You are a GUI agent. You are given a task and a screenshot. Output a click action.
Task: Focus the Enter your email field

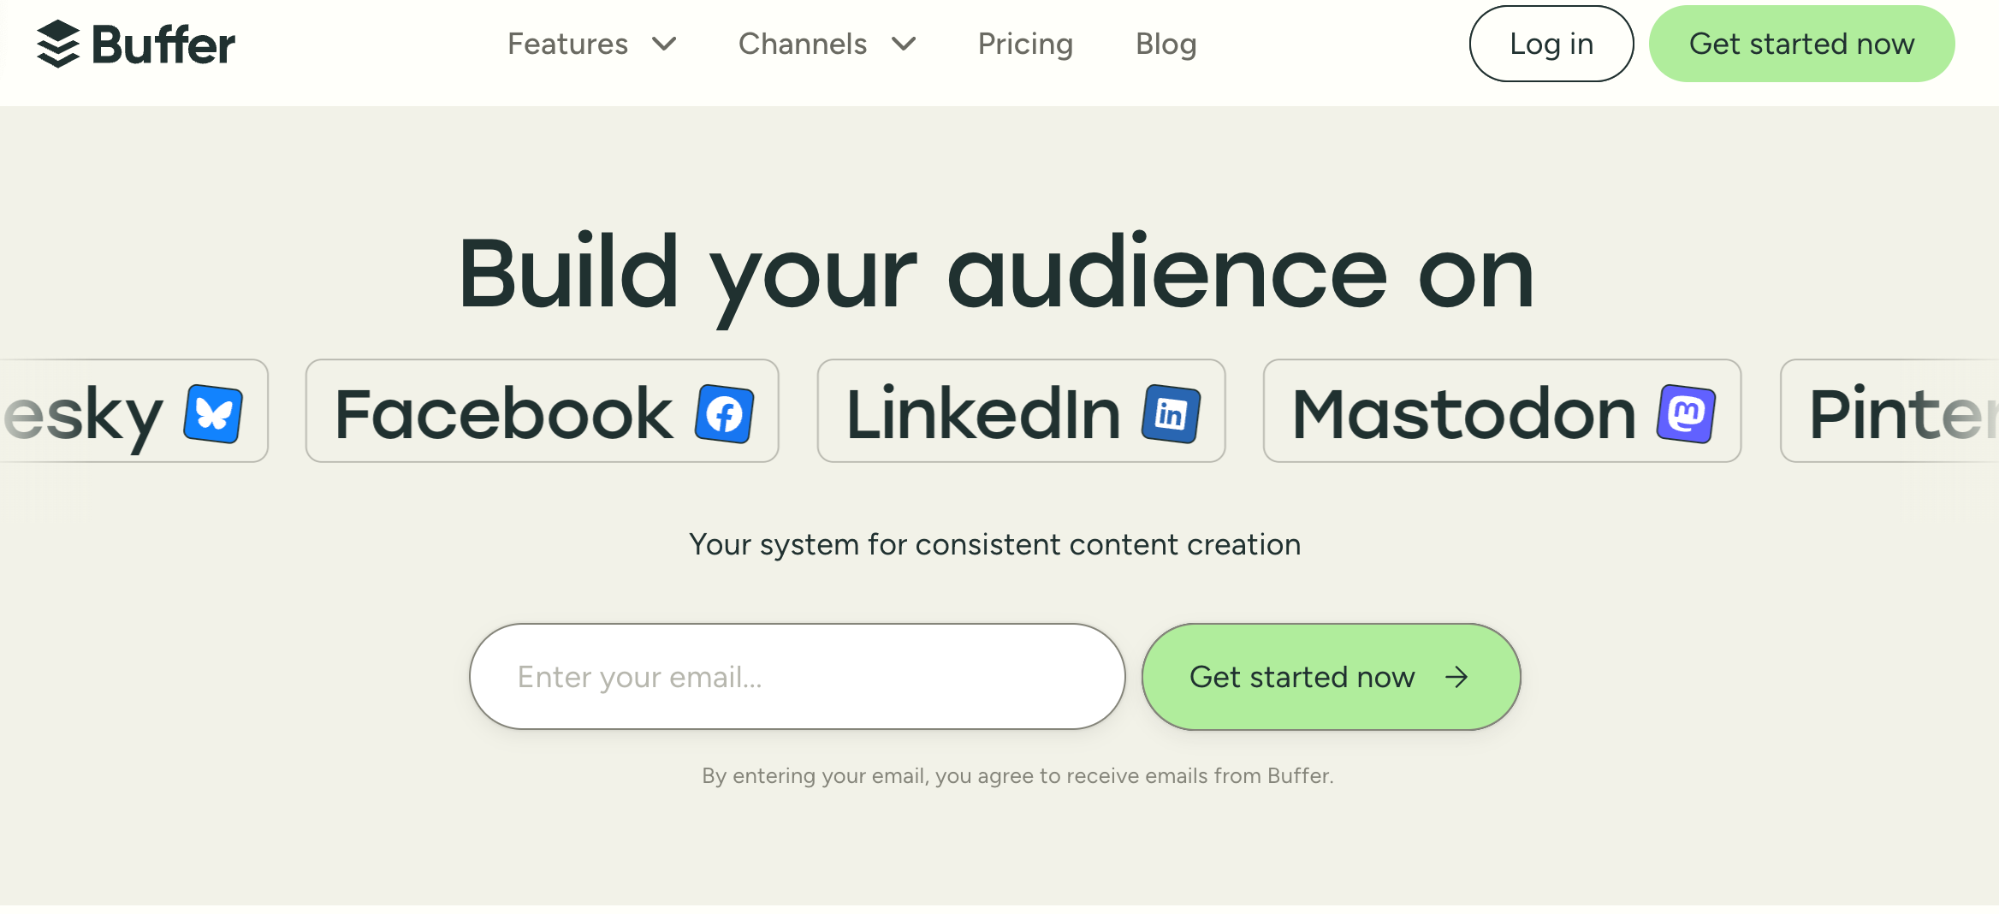tap(797, 677)
